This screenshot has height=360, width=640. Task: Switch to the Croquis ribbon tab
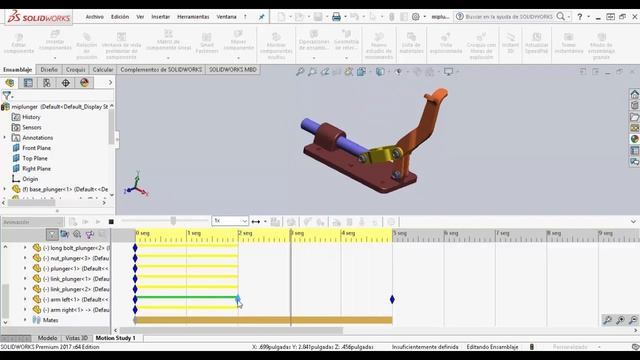coord(76,70)
